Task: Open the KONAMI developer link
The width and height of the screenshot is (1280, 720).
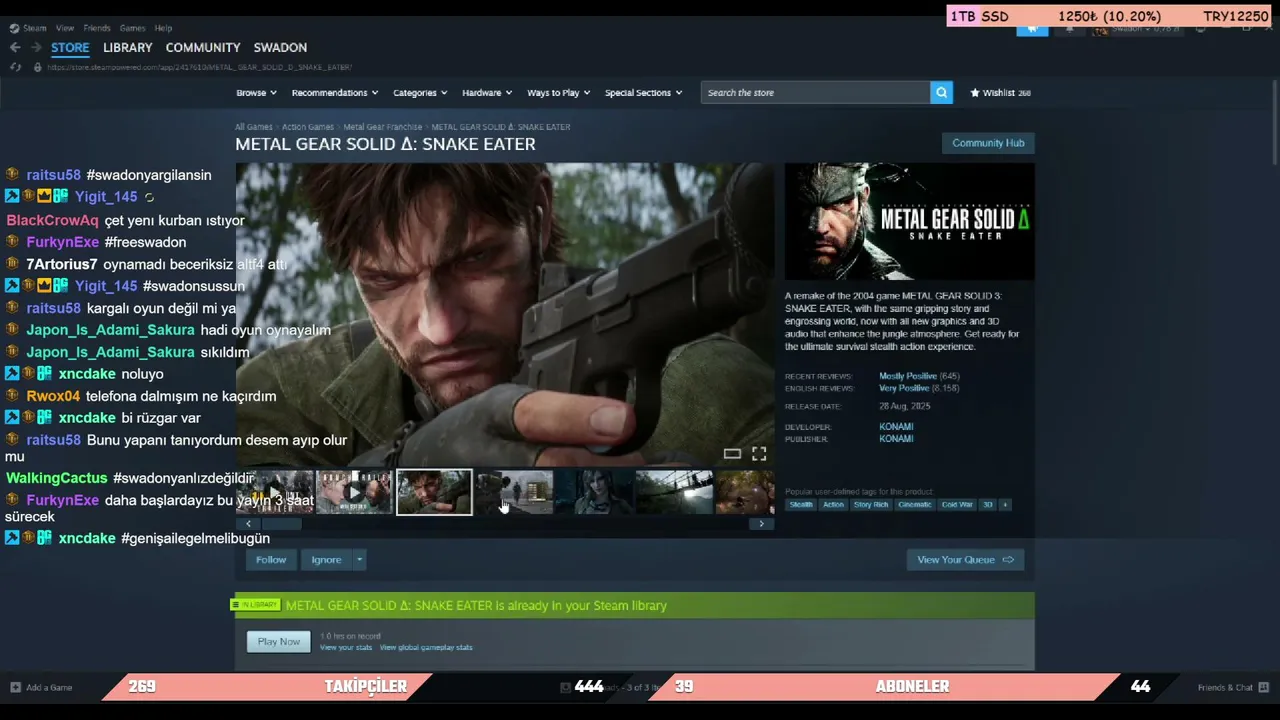Action: pos(896,427)
